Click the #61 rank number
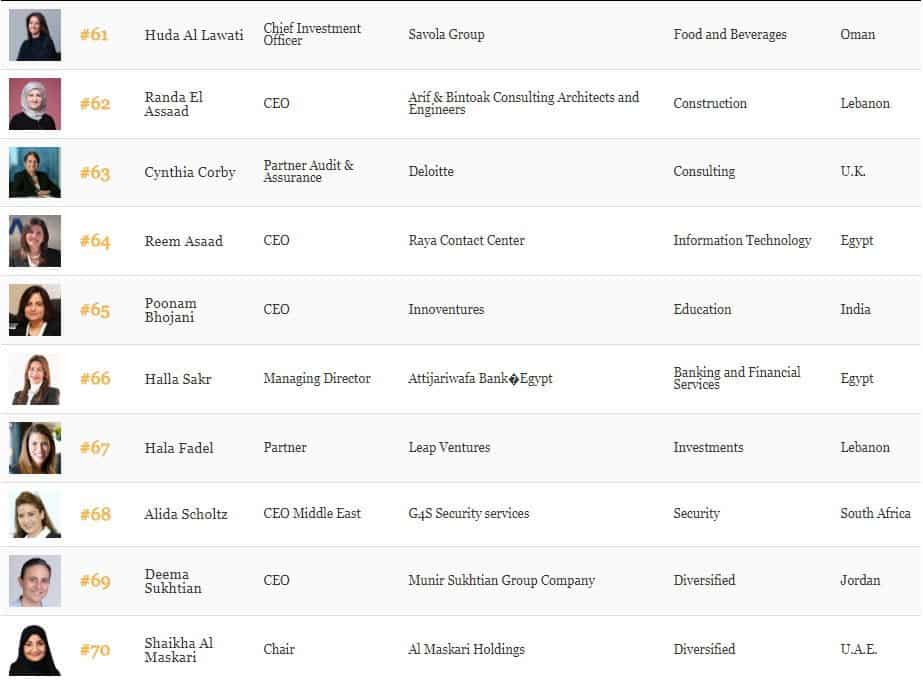Screen dimensions: 923x681 [94, 35]
